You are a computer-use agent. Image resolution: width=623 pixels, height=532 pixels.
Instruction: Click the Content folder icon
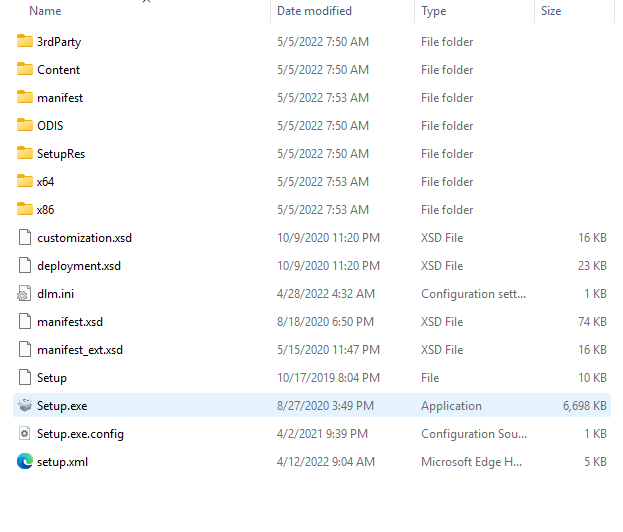click(x=25, y=69)
